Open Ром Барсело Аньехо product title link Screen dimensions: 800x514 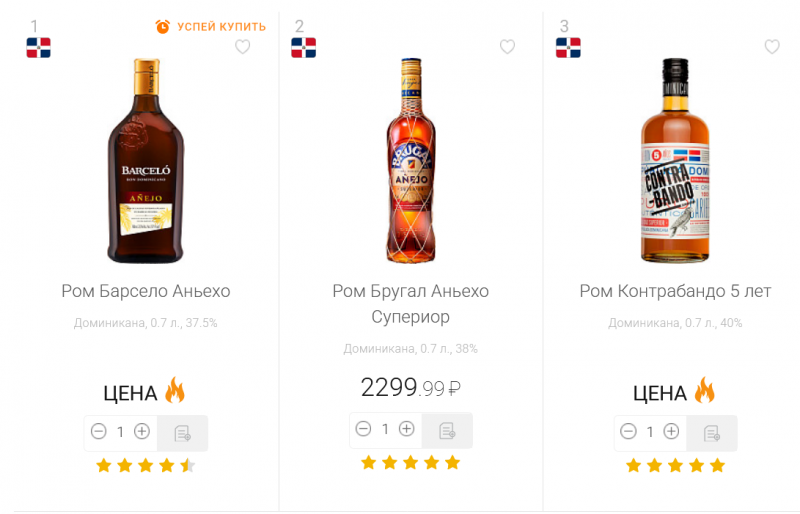[x=146, y=291]
